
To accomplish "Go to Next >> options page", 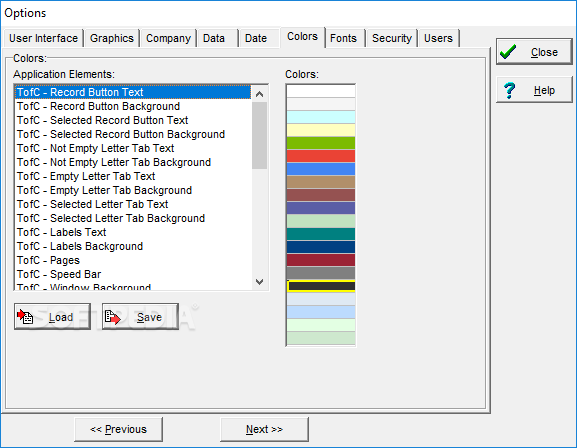I will (x=264, y=429).
